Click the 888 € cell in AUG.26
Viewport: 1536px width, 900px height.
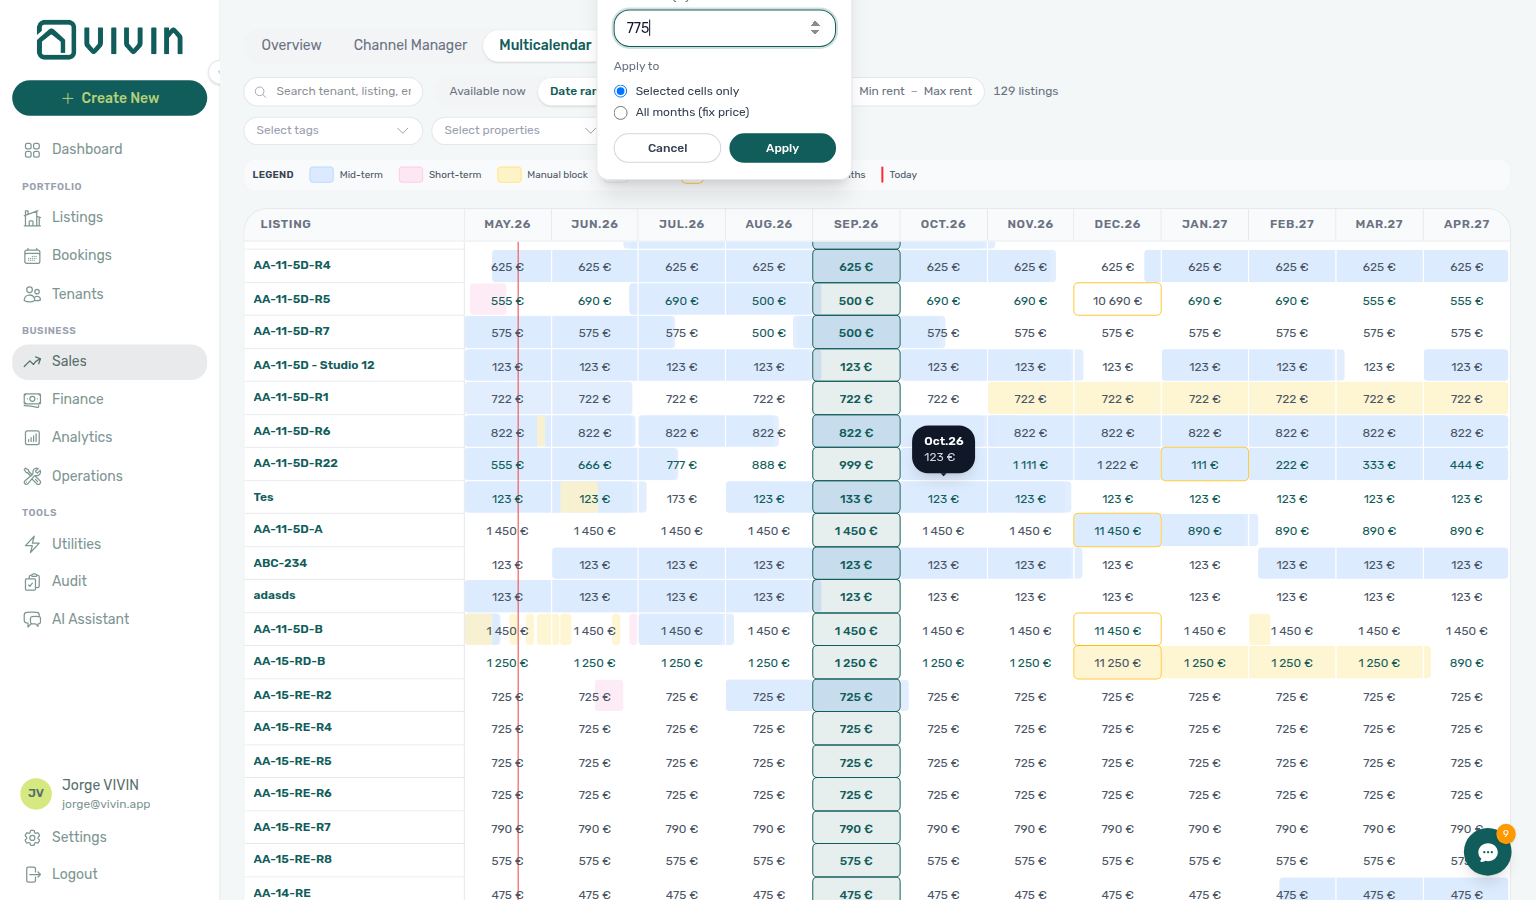pyautogui.click(x=768, y=465)
